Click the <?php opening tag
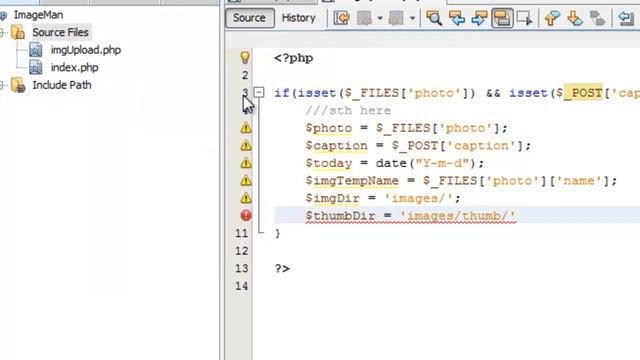Viewport: 640px width, 360px height. pyautogui.click(x=293, y=58)
